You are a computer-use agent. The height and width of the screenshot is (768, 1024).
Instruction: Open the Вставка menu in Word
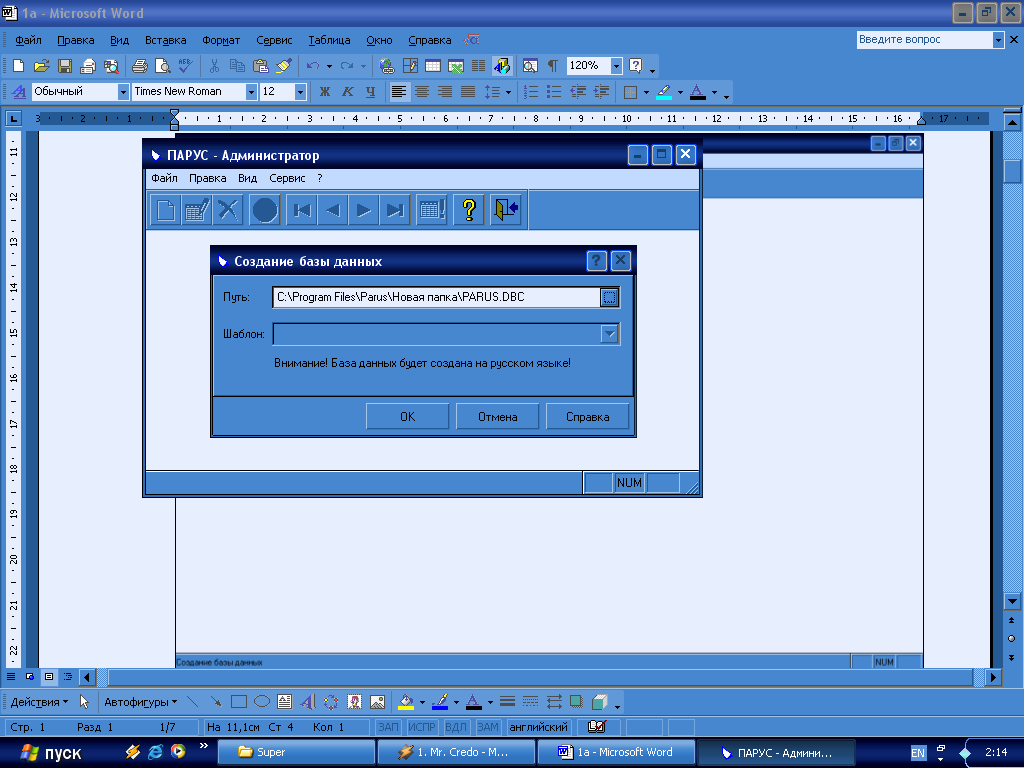point(165,40)
